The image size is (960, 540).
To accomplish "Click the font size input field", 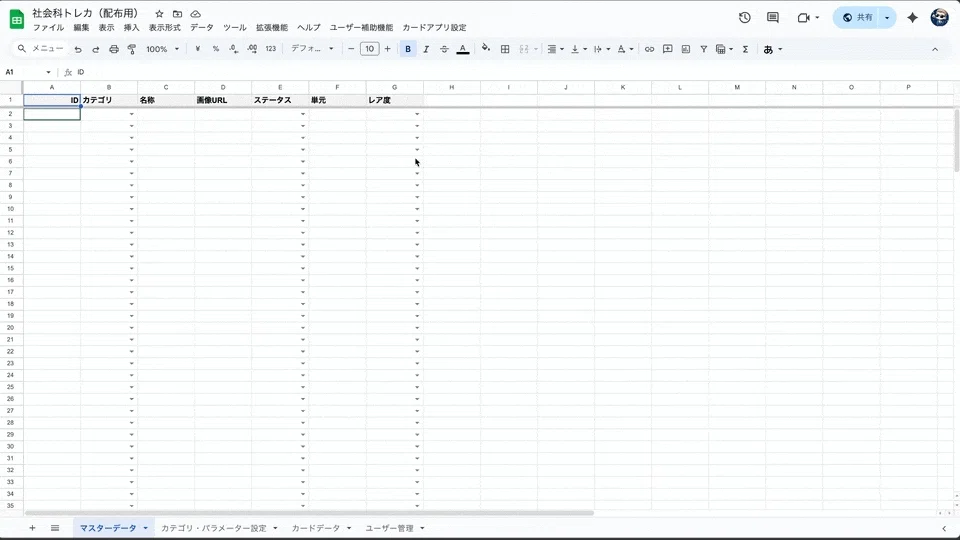I will tap(369, 49).
